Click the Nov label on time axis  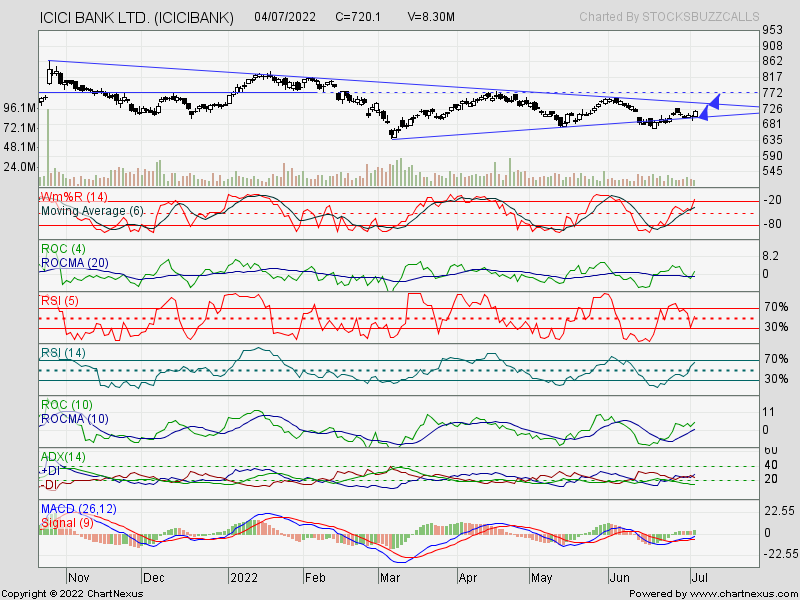(x=78, y=578)
